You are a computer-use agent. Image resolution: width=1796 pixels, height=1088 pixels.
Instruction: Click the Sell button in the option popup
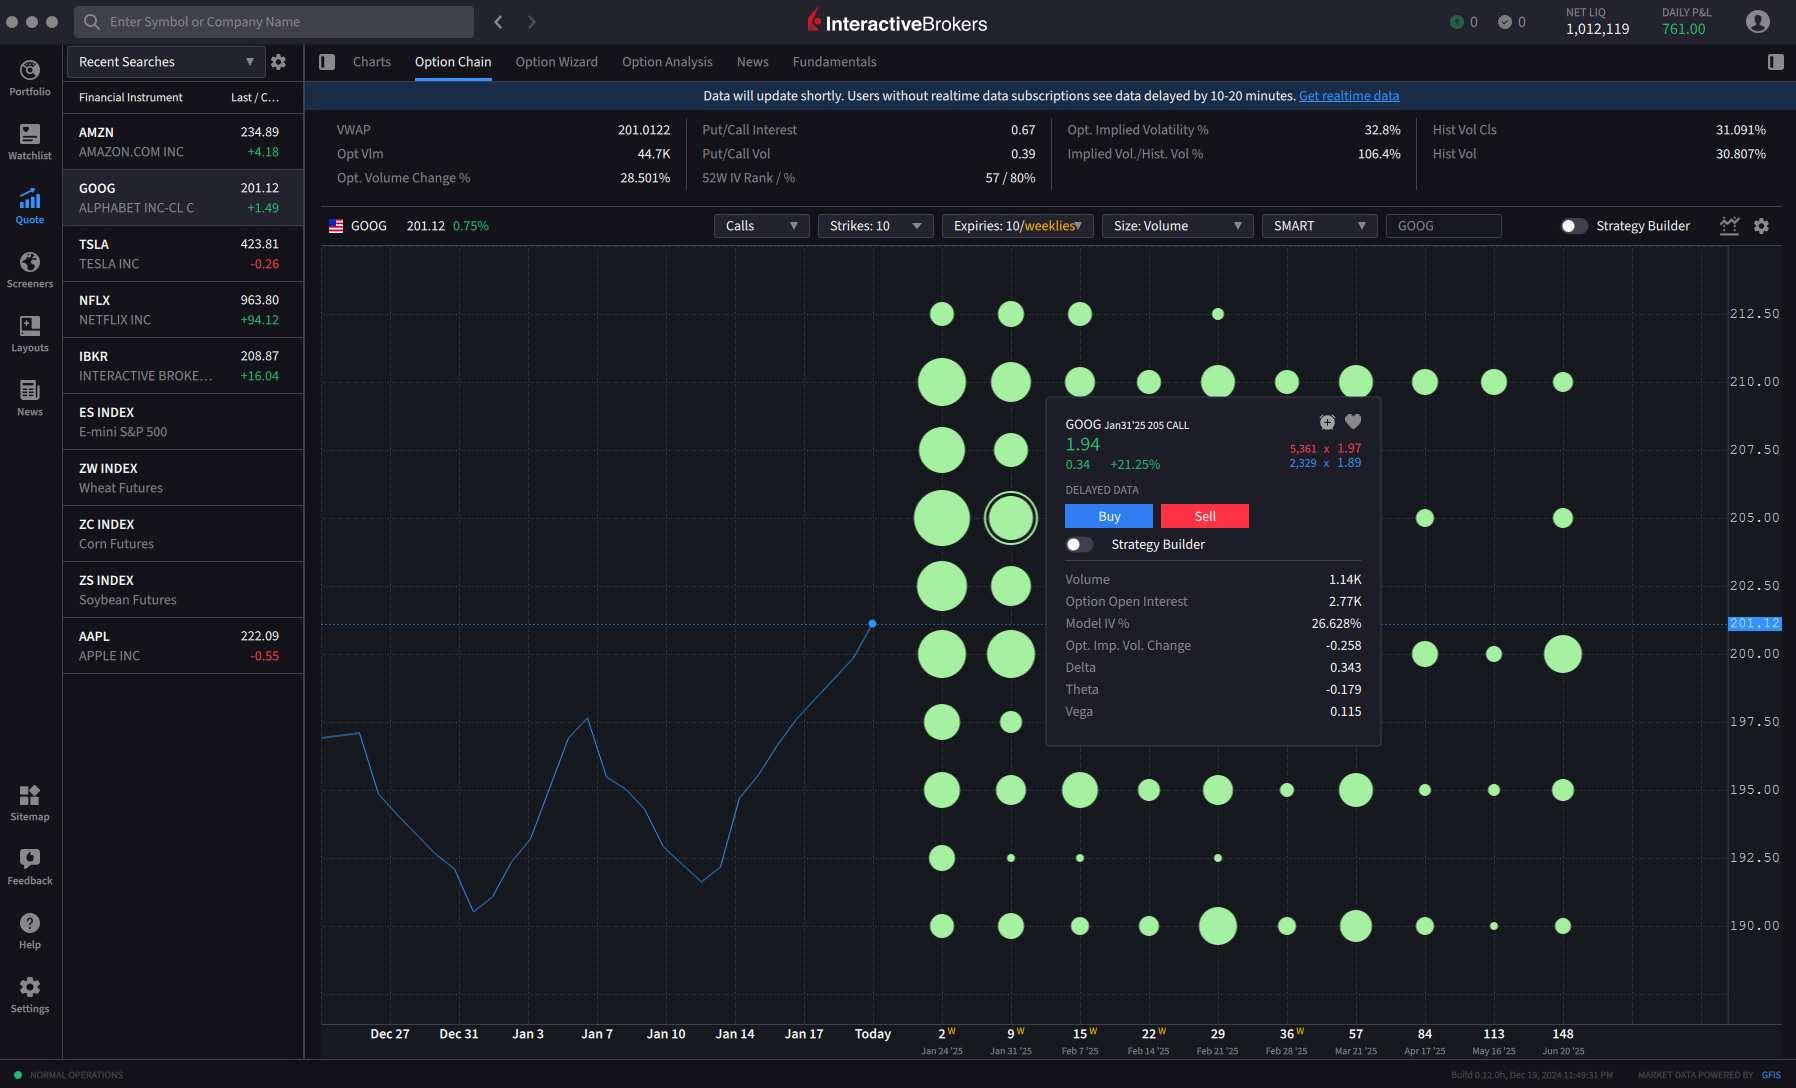[1204, 515]
